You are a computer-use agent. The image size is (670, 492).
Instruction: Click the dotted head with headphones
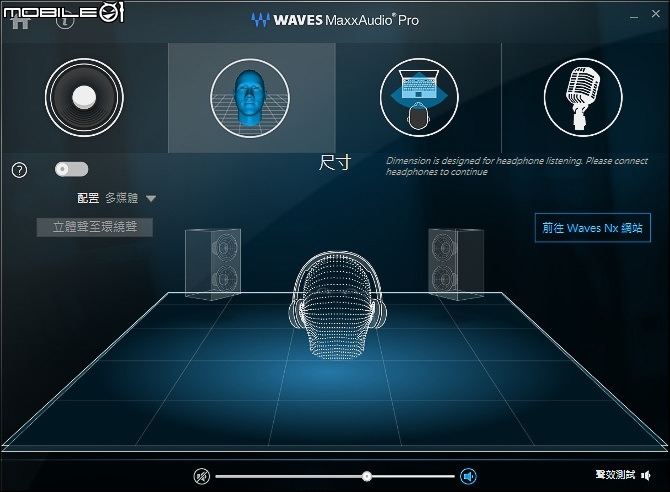(x=338, y=304)
